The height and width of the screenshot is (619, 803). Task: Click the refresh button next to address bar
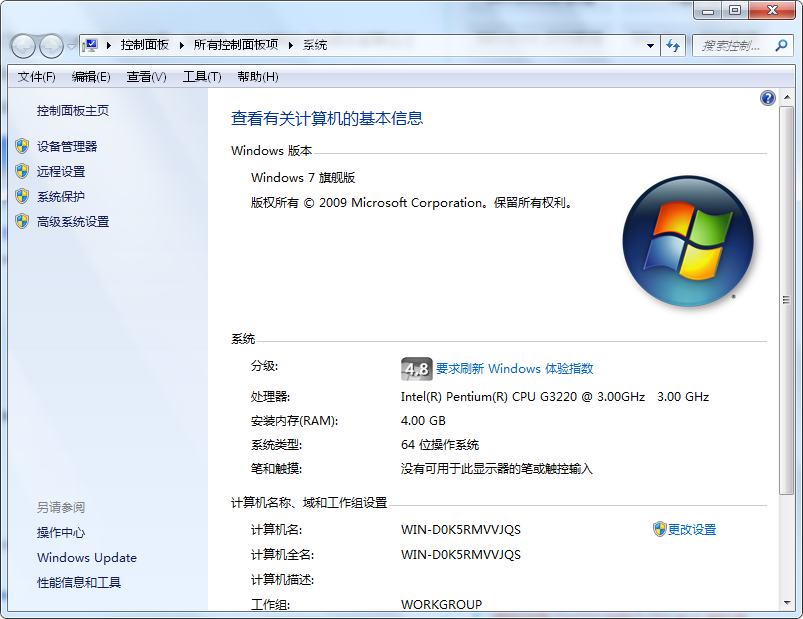pos(673,46)
